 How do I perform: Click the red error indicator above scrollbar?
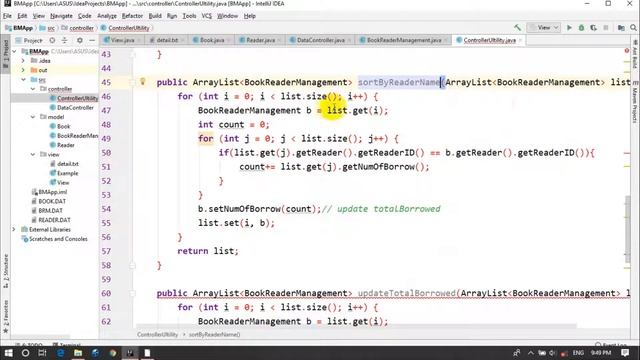[627, 51]
